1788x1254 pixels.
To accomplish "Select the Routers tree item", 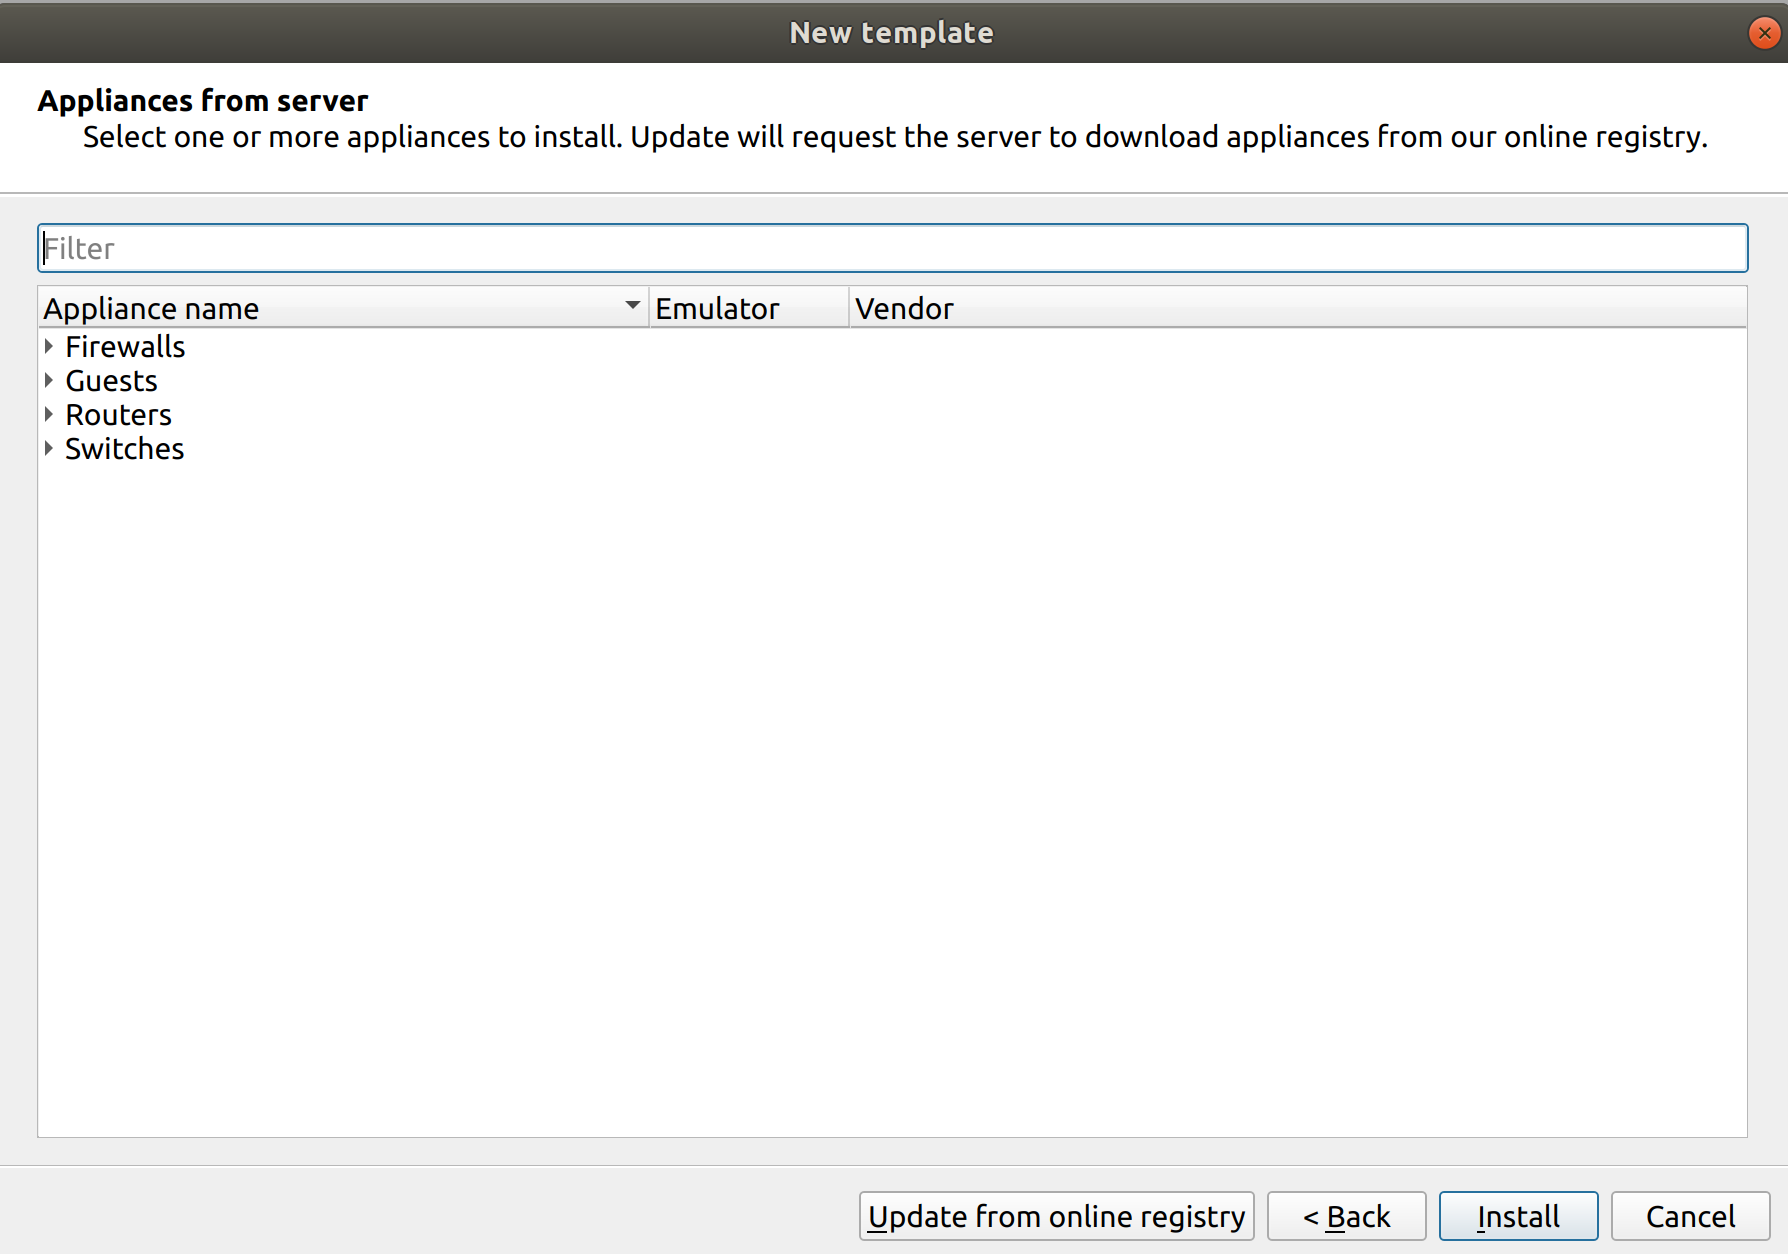I will click(118, 414).
